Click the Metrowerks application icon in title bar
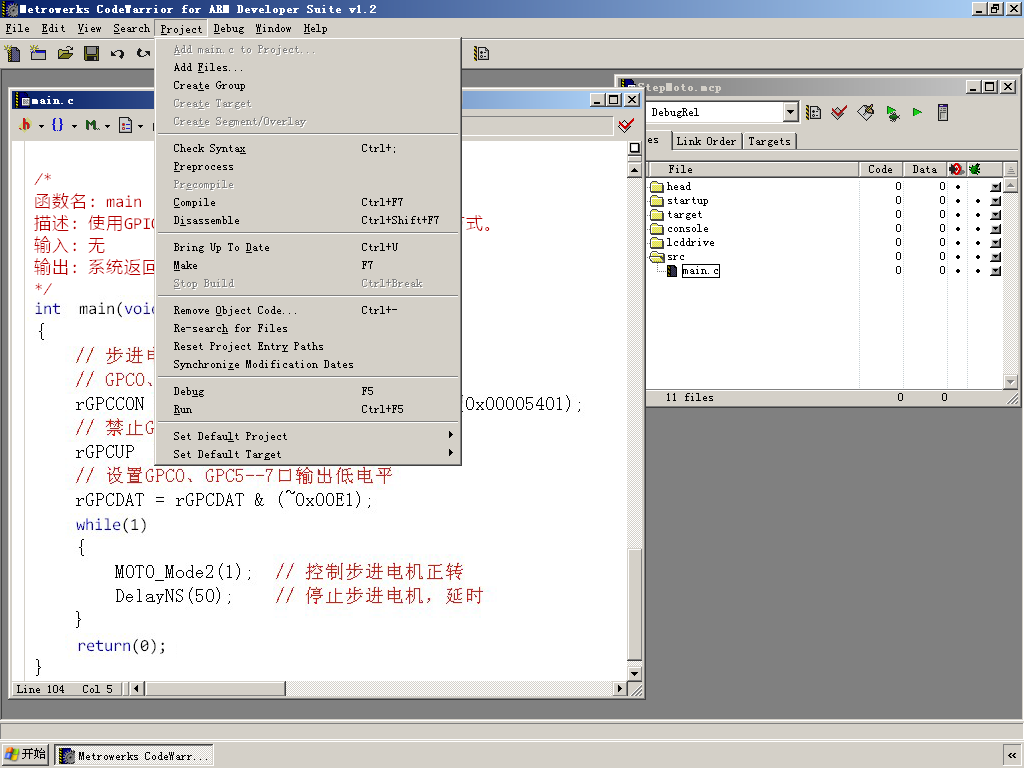 tap(10, 9)
